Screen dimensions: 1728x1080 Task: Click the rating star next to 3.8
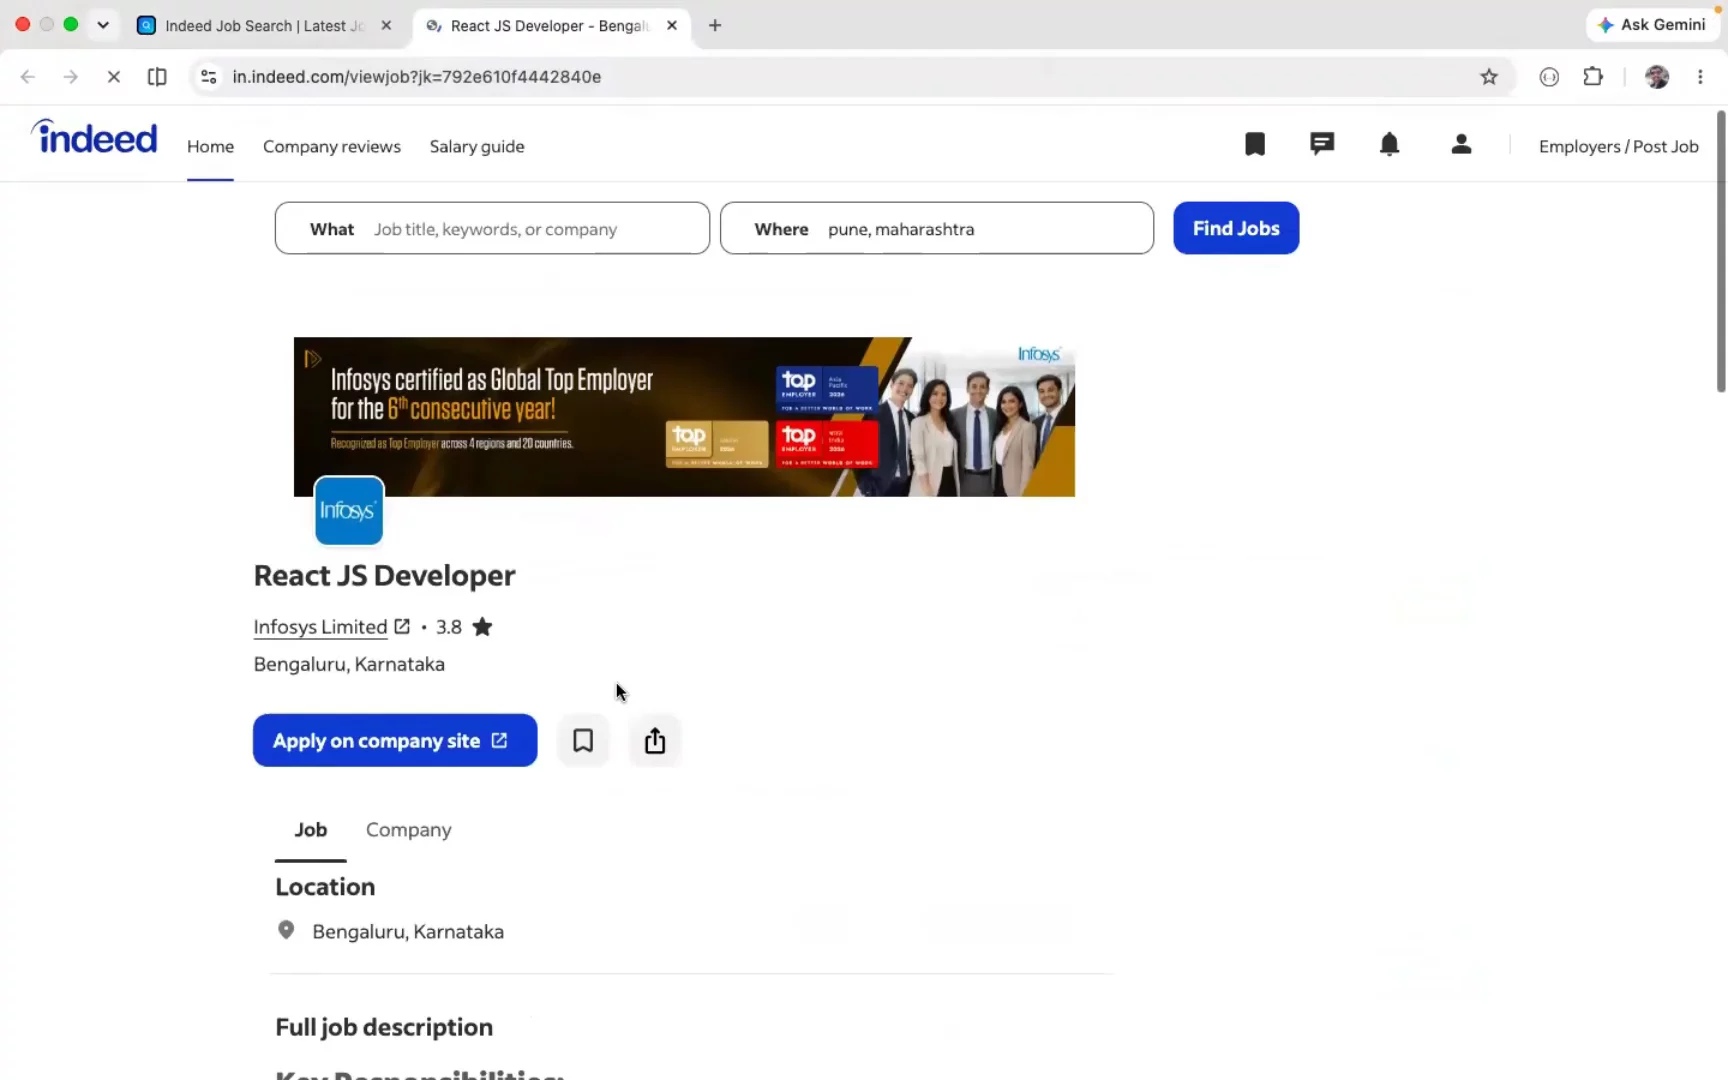point(482,627)
